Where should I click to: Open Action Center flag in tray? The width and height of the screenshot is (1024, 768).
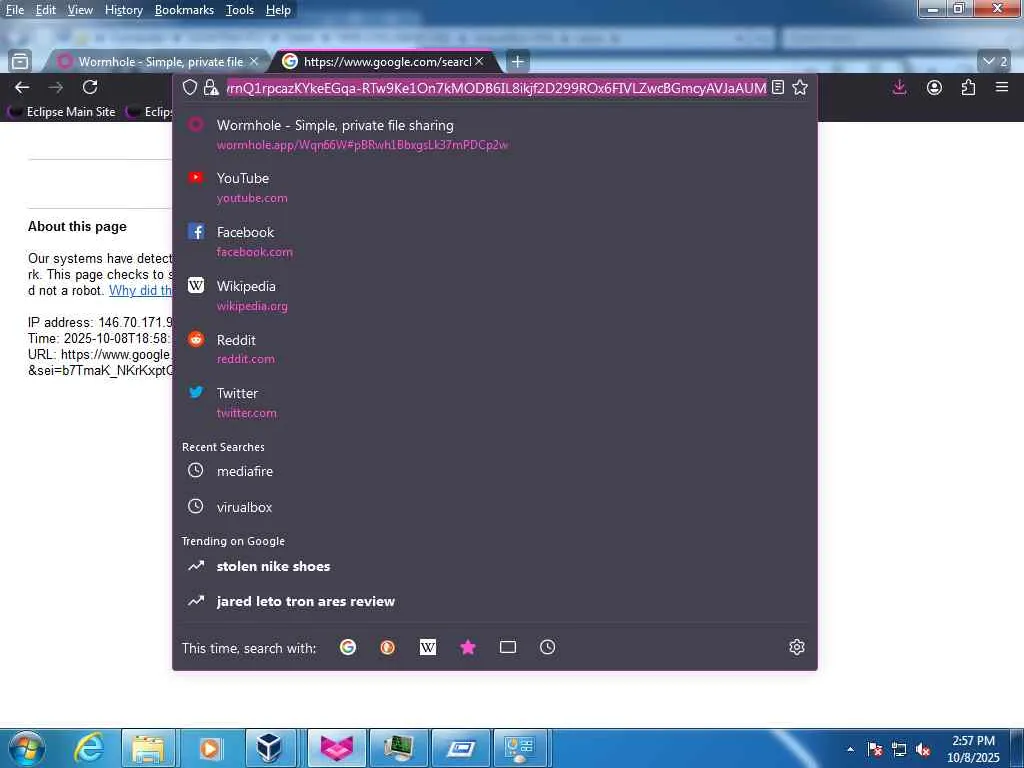tap(875, 749)
